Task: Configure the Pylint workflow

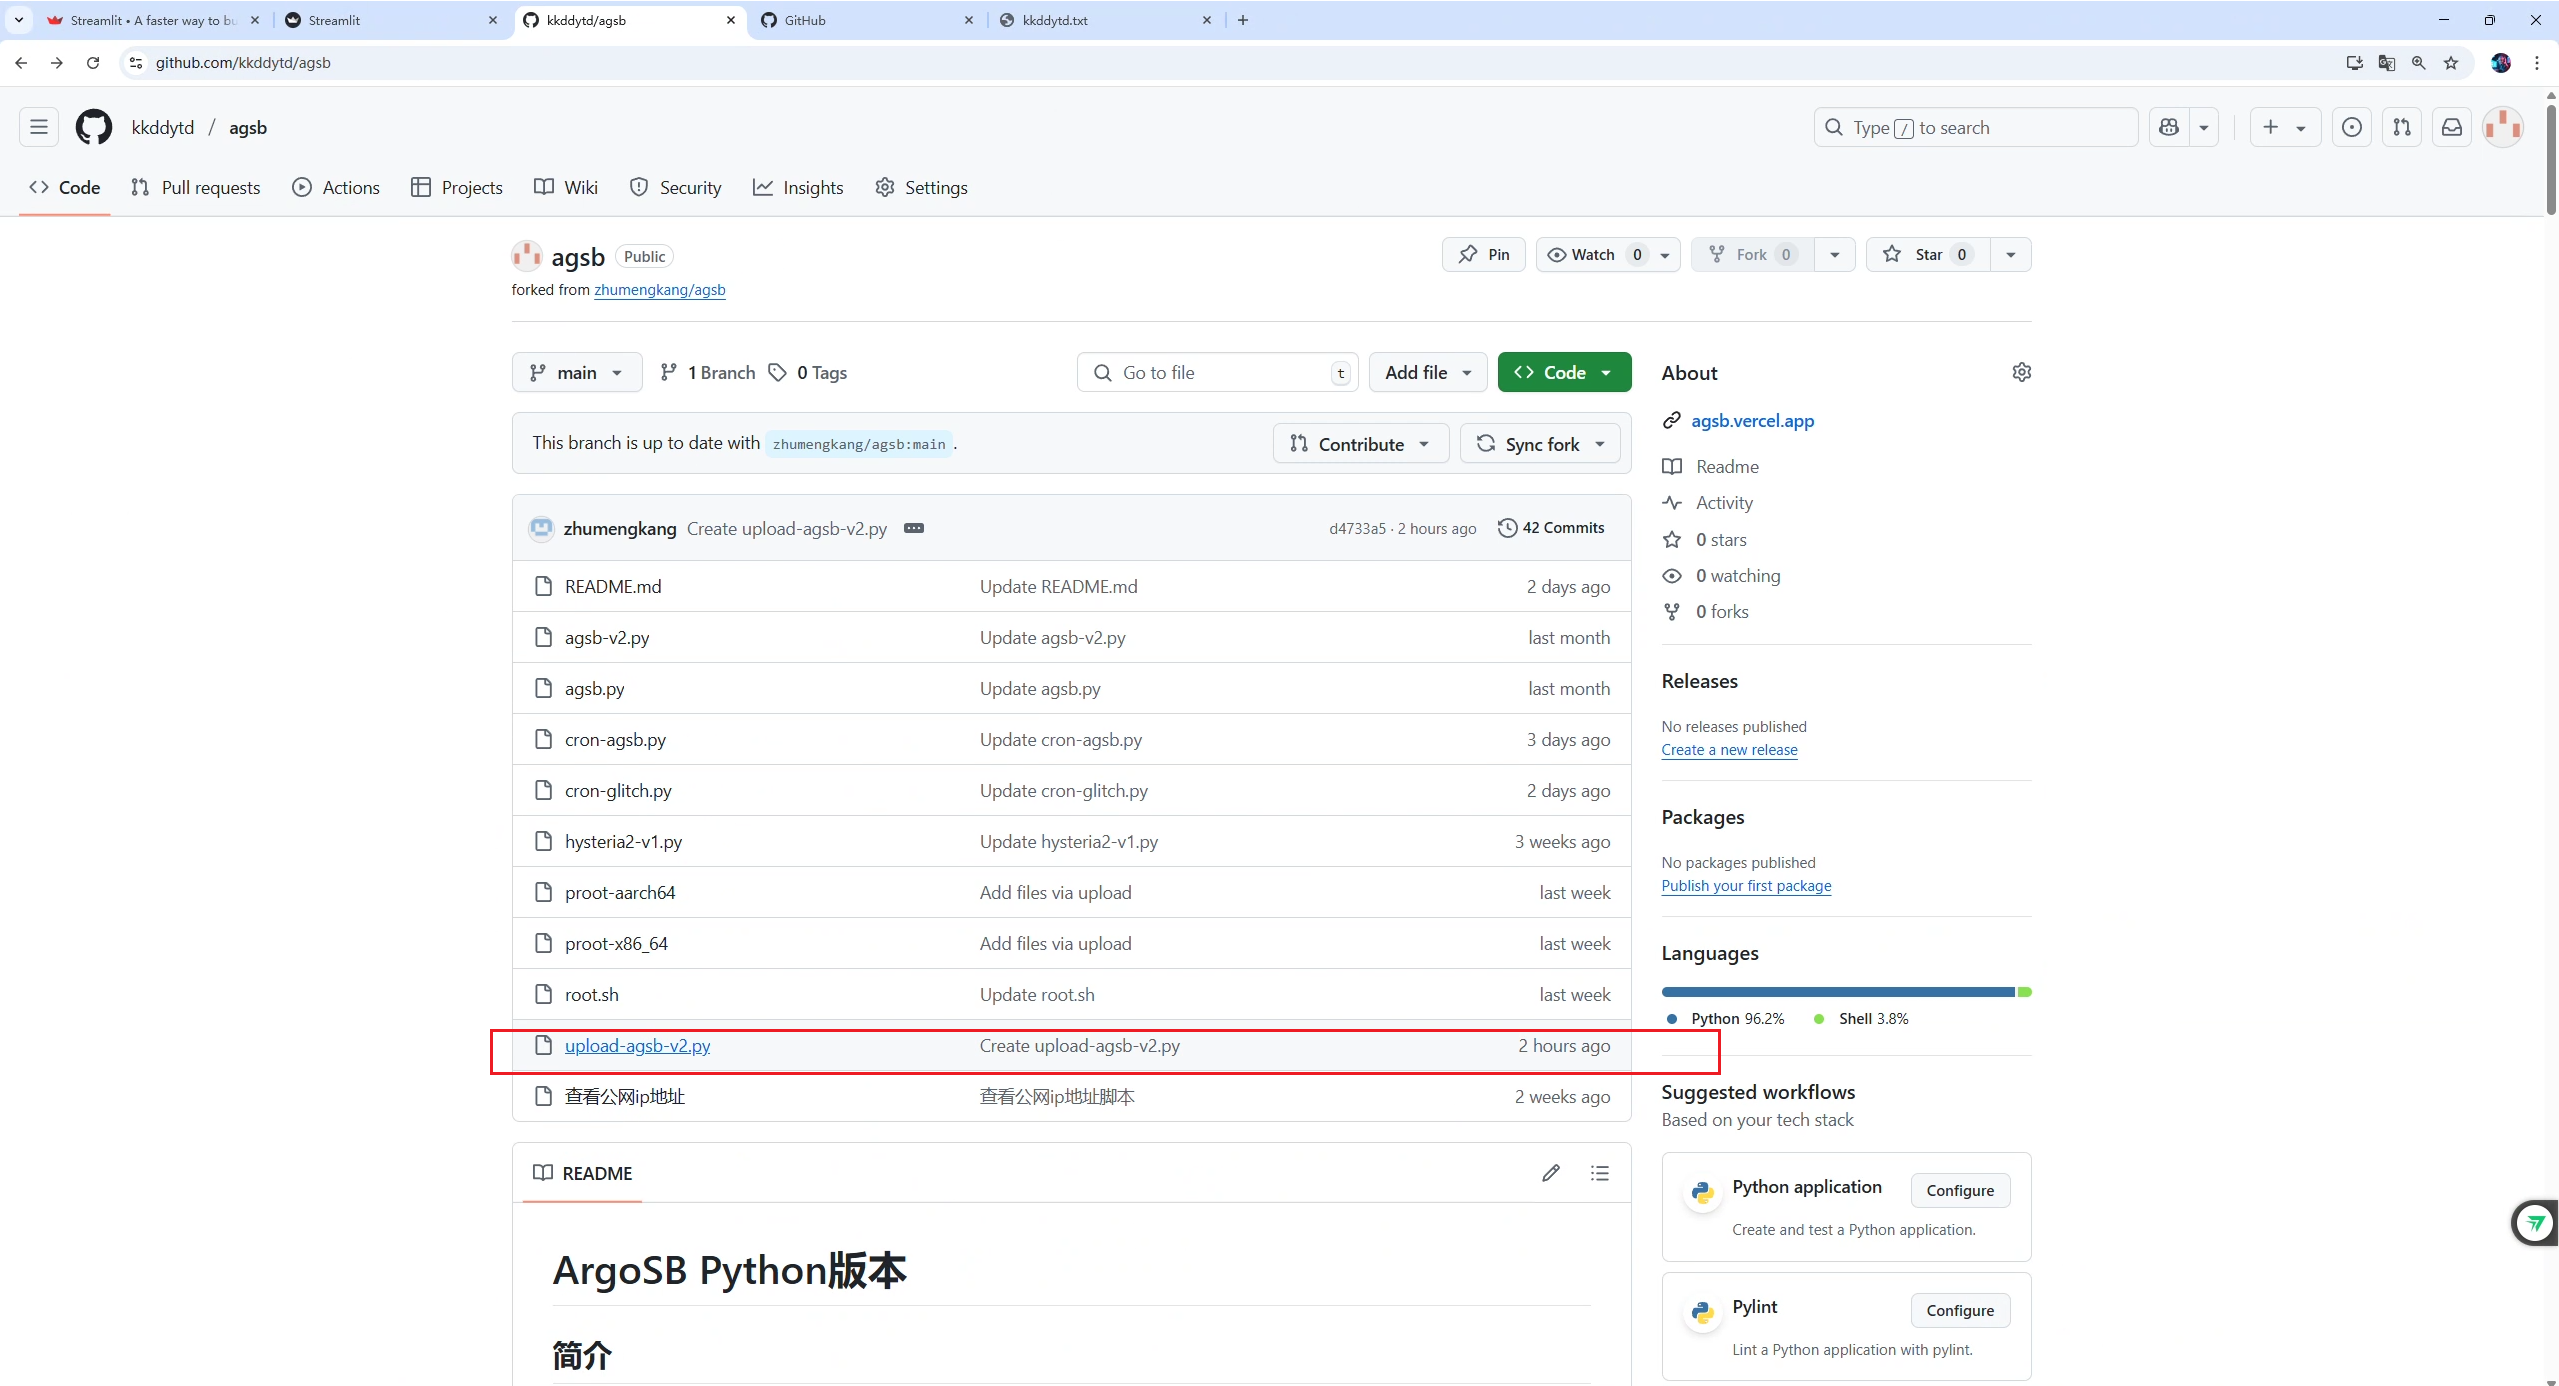Action: point(1960,1310)
